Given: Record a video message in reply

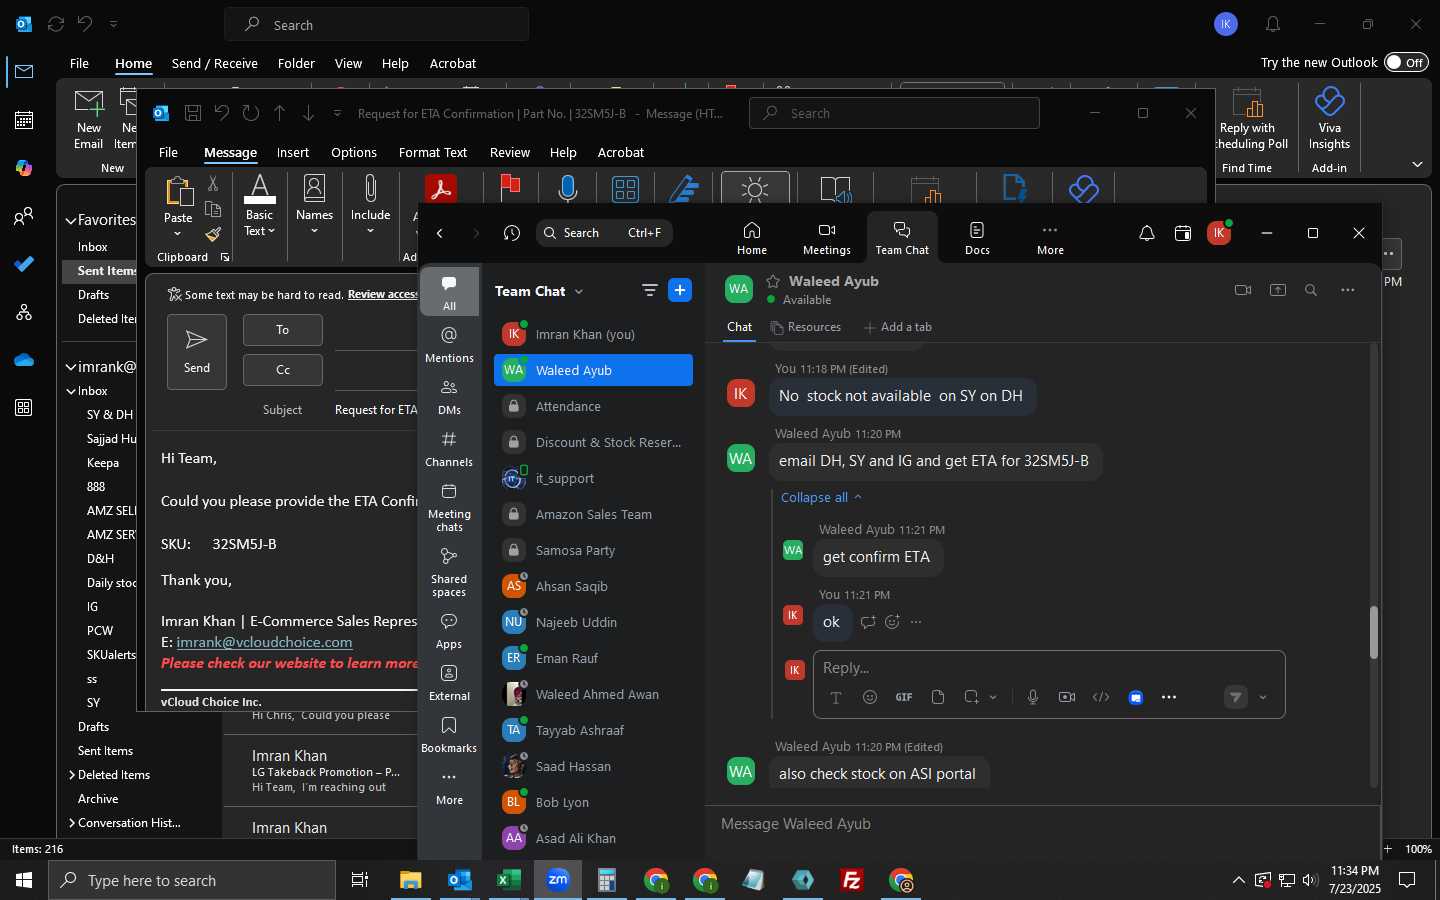Looking at the screenshot, I should point(1067,697).
